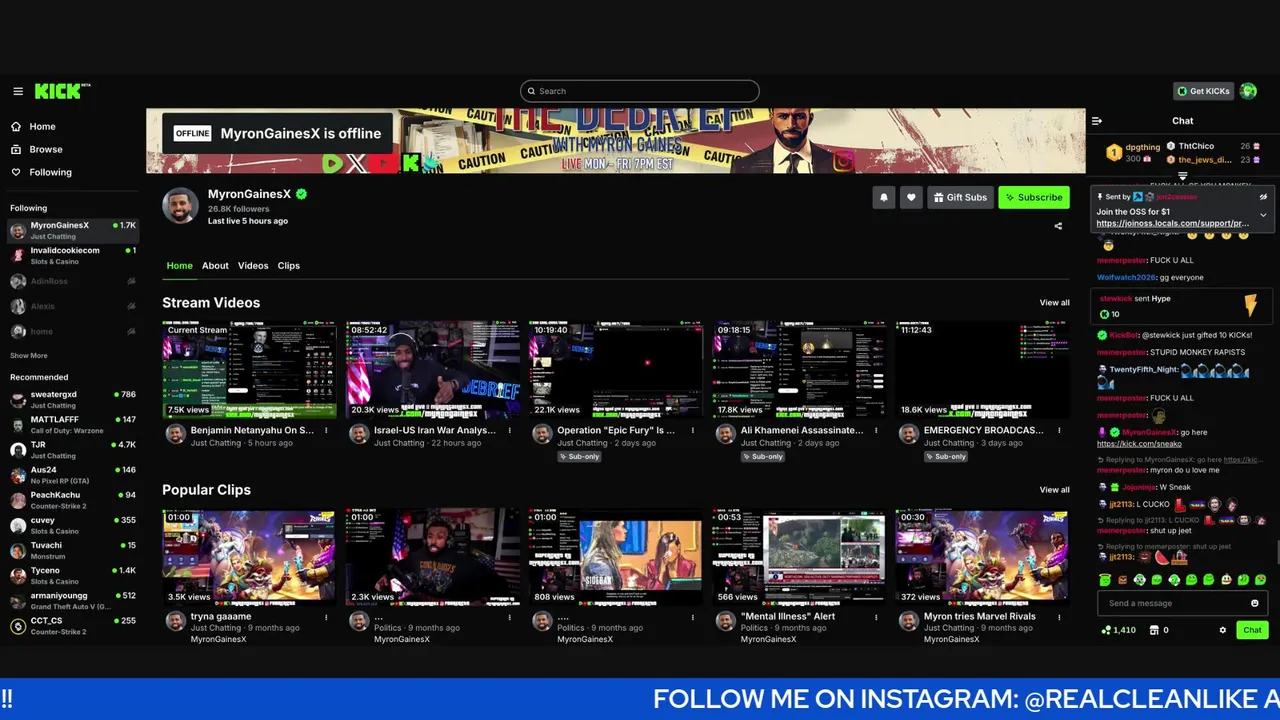The image size is (1280, 720).
Task: Switch to the About tab
Action: (215, 266)
